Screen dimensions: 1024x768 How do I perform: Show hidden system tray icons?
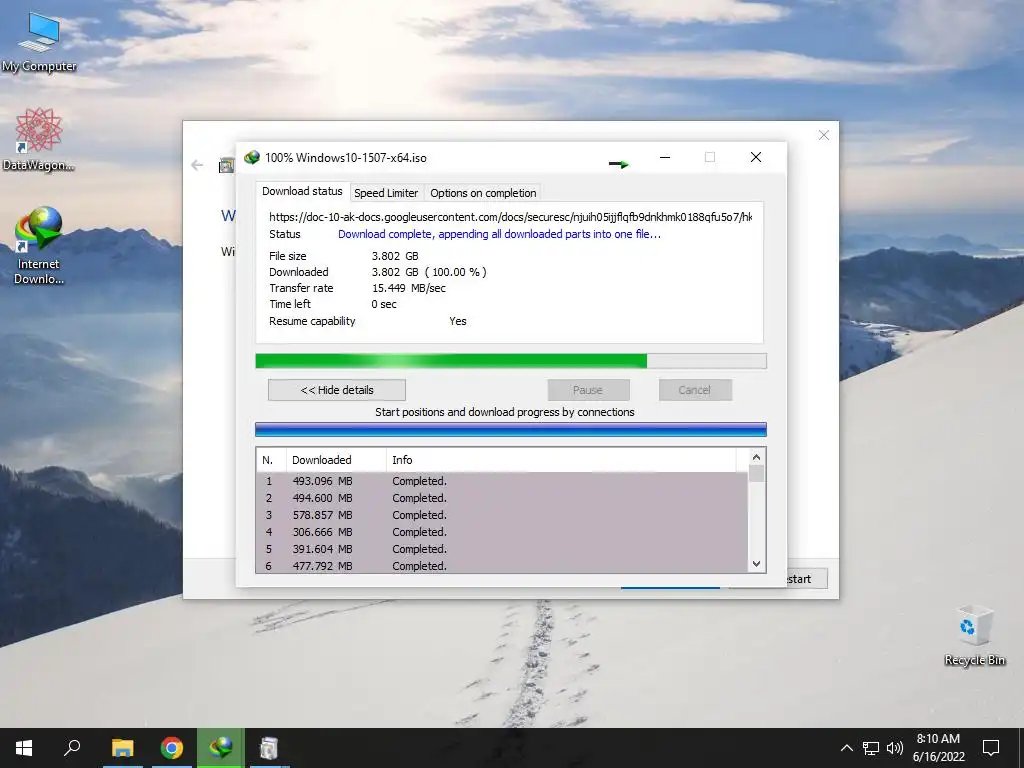coord(846,748)
